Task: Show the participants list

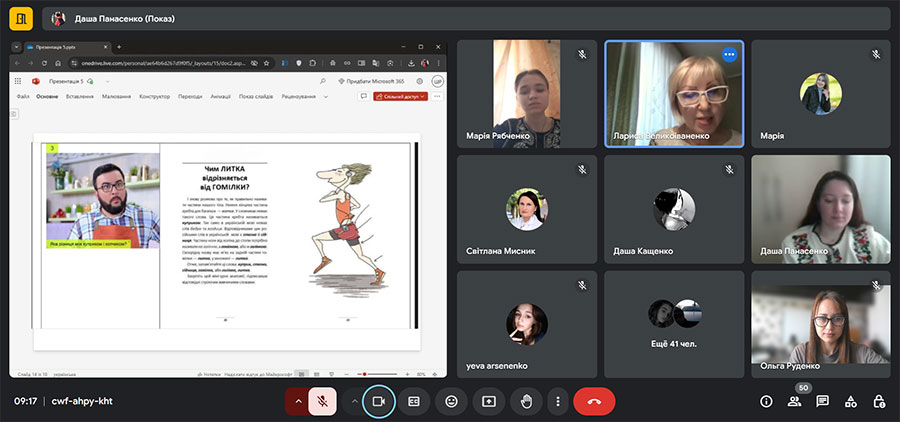Action: [794, 401]
